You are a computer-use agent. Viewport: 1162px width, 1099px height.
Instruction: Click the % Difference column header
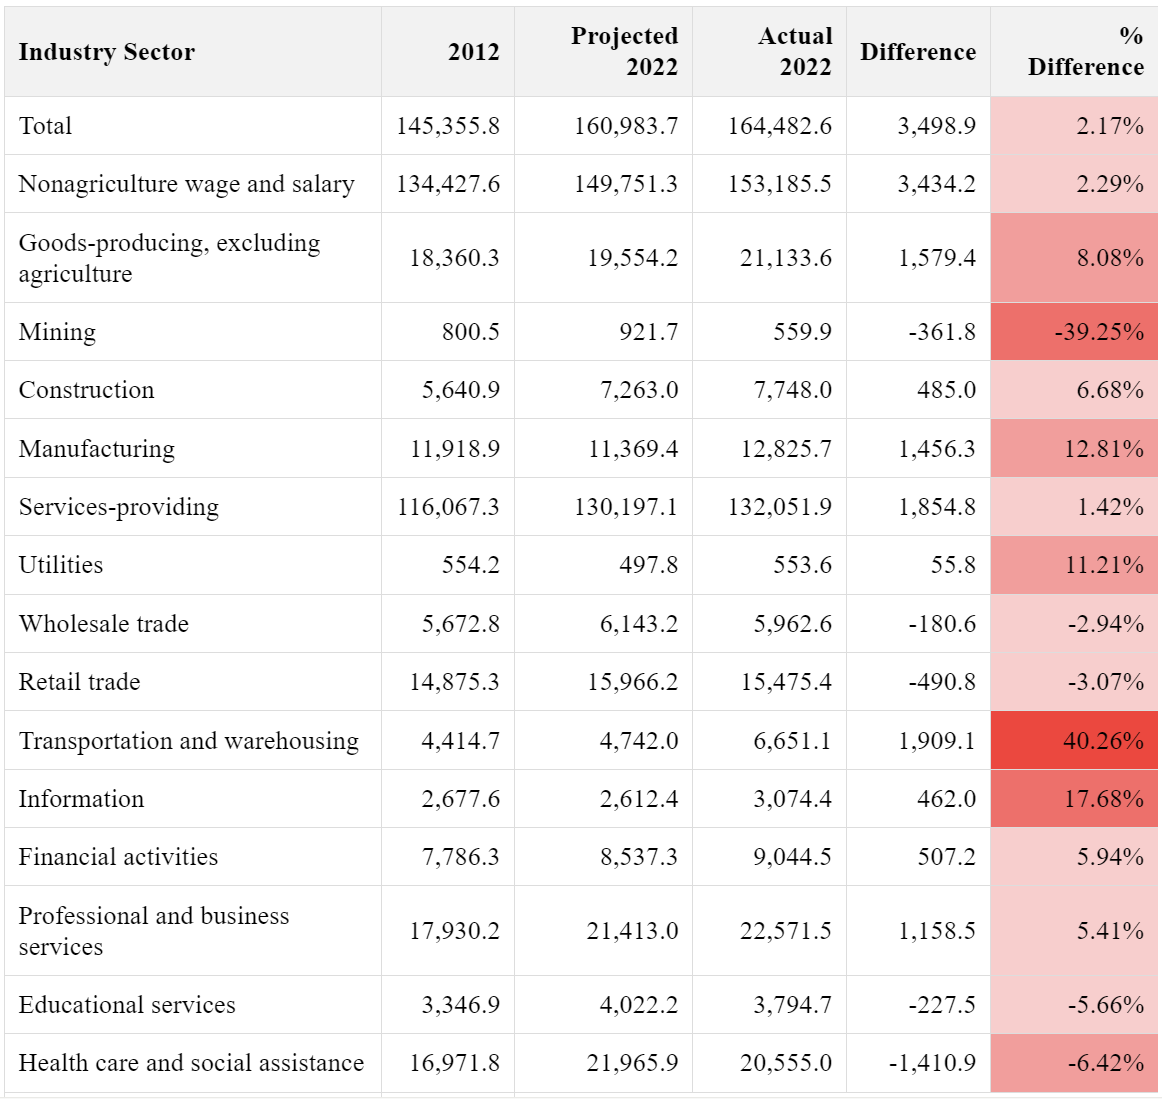coord(1085,51)
